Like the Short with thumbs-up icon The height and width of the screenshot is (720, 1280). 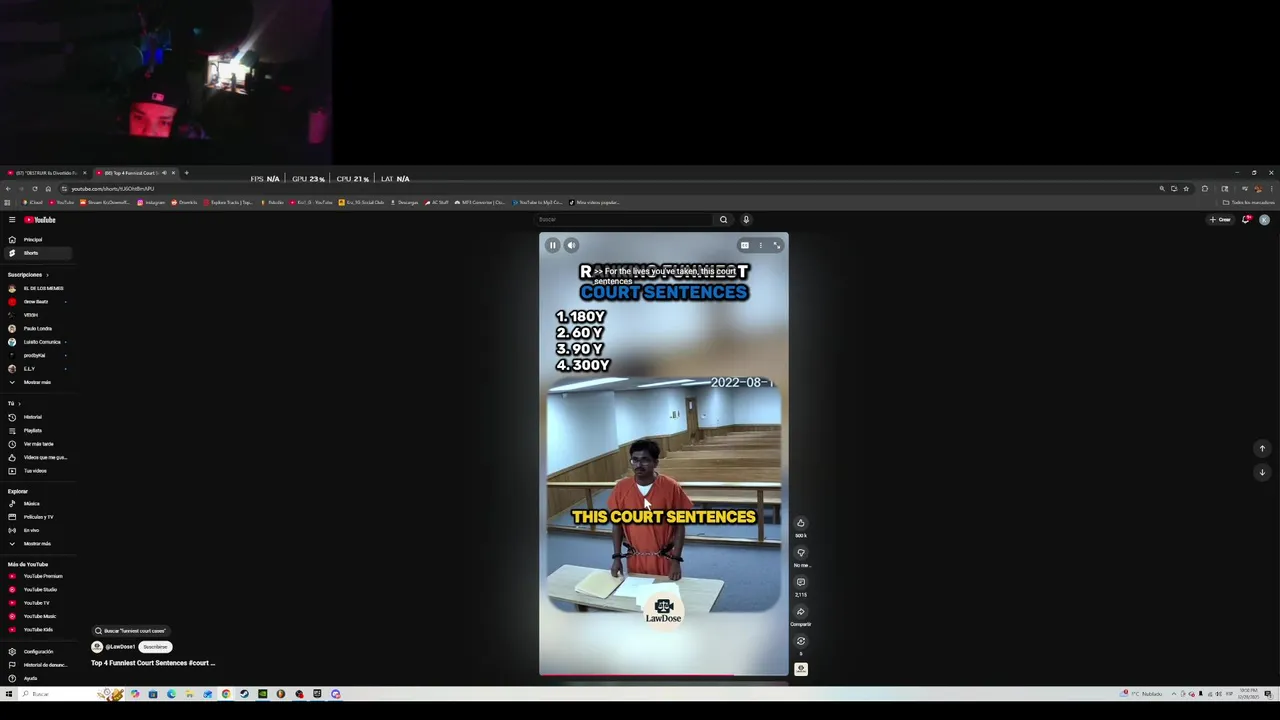(801, 523)
